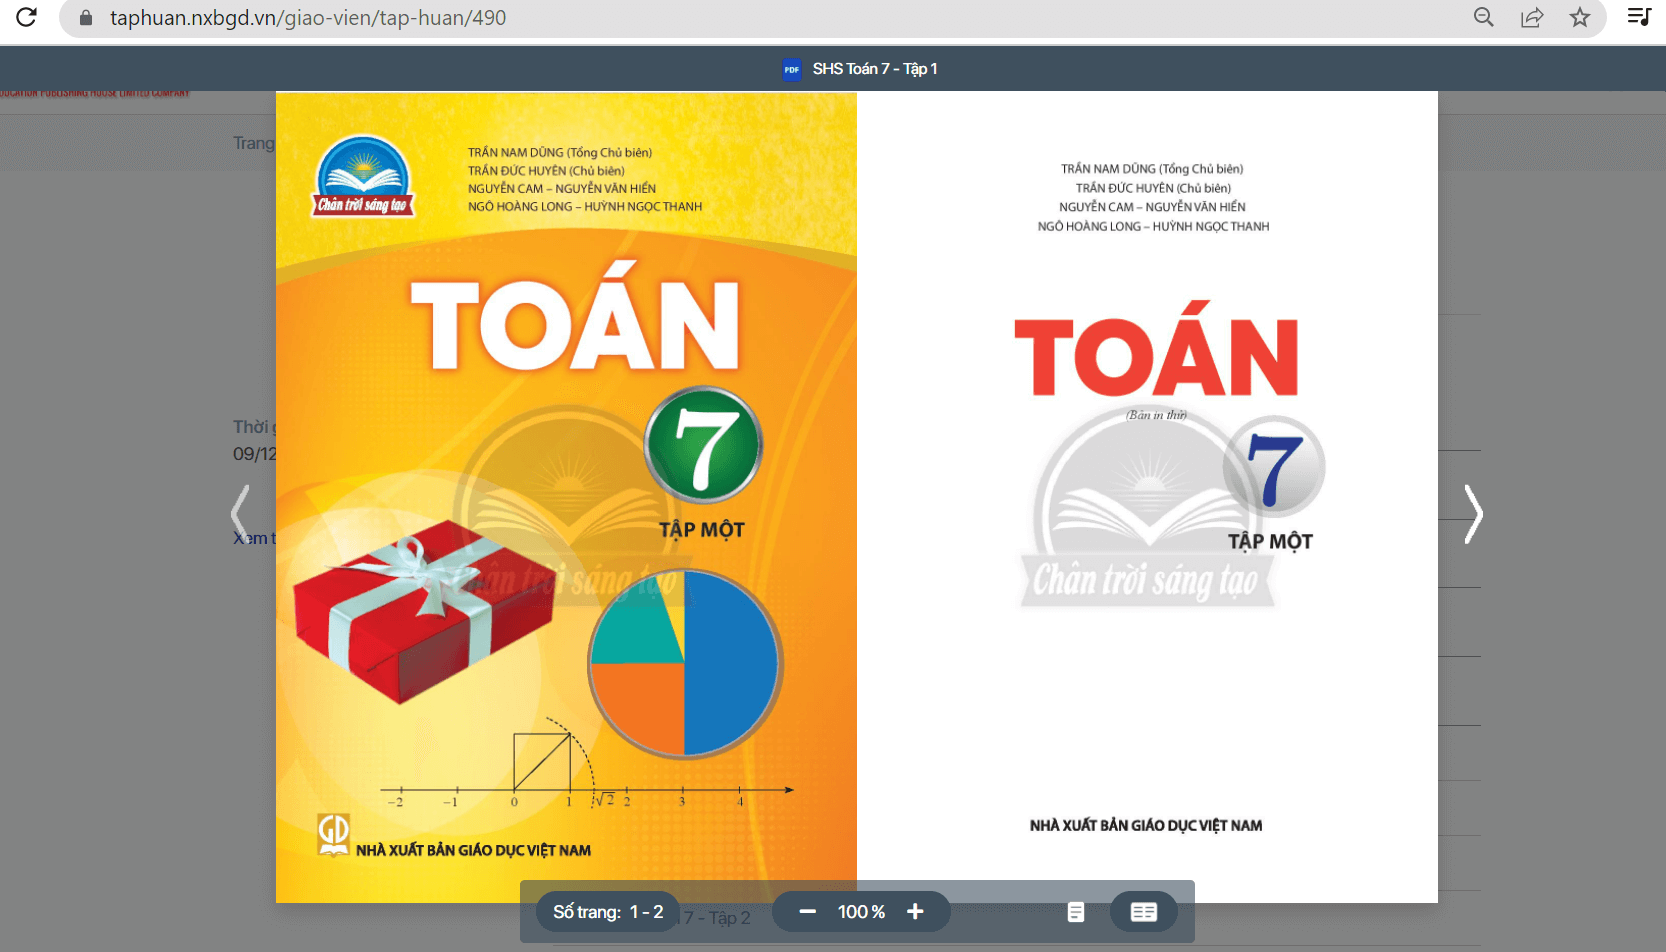Click 'NHÀ XUẤT BẢN GIÁO DỤC VIỆT NAM' on title page
The image size is (1666, 952).
coord(1146,825)
